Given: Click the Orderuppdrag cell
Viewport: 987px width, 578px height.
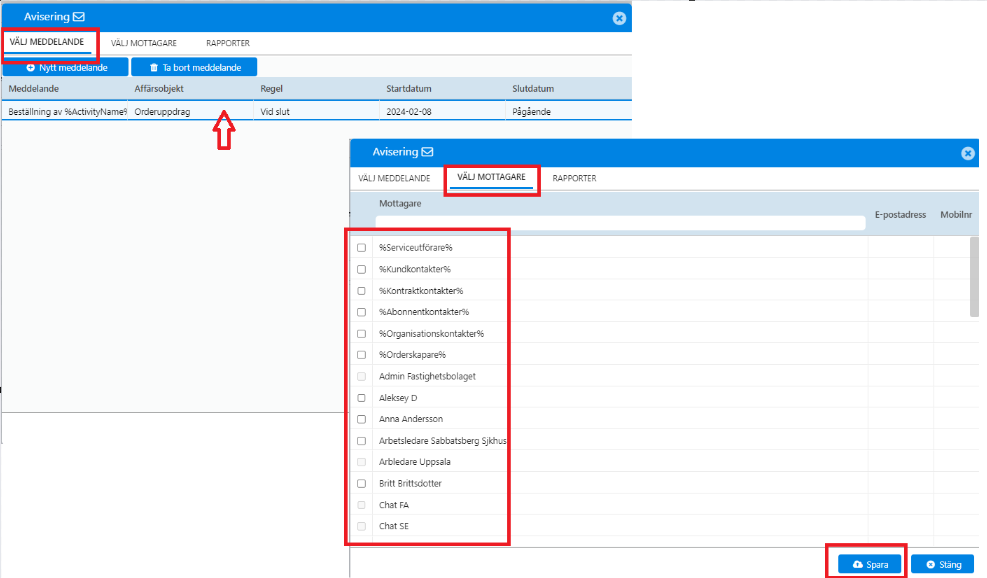Looking at the screenshot, I should (x=191, y=111).
